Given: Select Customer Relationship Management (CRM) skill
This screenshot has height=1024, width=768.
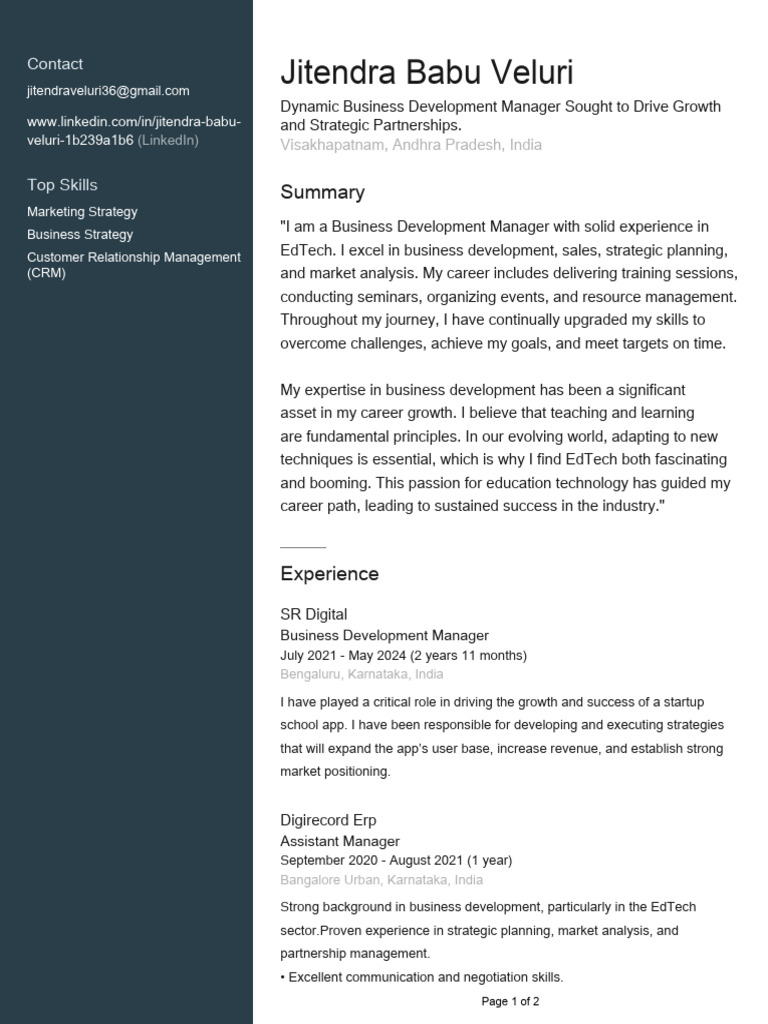Looking at the screenshot, I should [x=133, y=265].
